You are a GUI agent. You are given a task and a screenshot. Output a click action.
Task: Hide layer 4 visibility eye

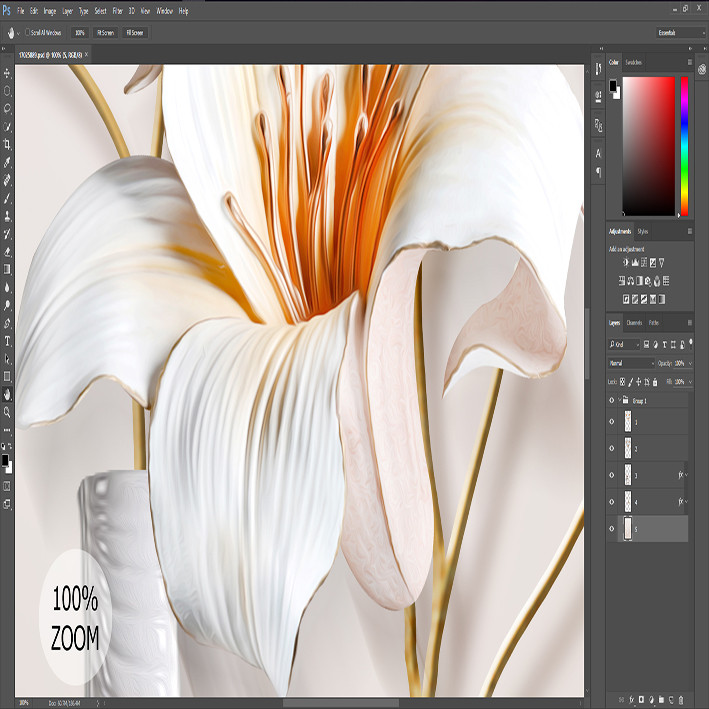(612, 501)
